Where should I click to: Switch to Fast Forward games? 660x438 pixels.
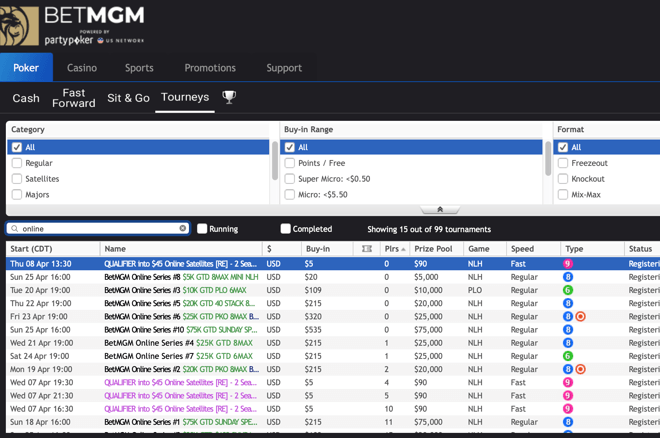pos(74,98)
